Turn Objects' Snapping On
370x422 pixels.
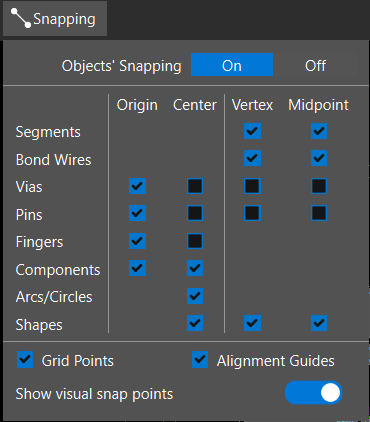click(232, 65)
